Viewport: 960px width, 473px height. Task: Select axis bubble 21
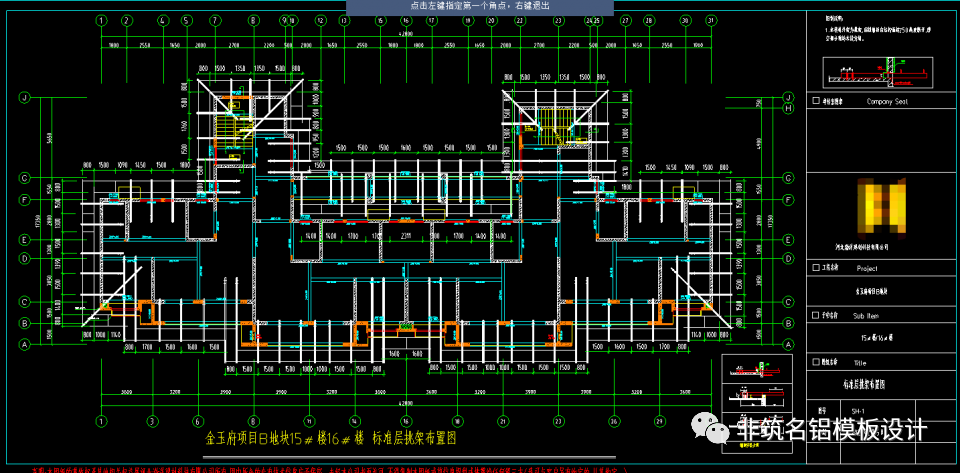[502, 421]
